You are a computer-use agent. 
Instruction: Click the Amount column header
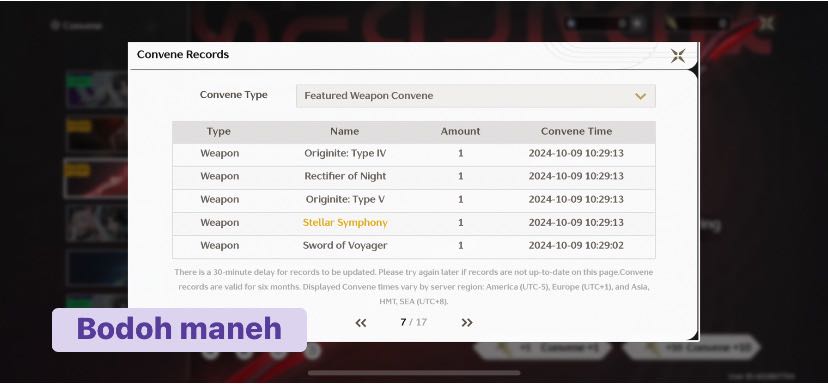click(x=460, y=132)
